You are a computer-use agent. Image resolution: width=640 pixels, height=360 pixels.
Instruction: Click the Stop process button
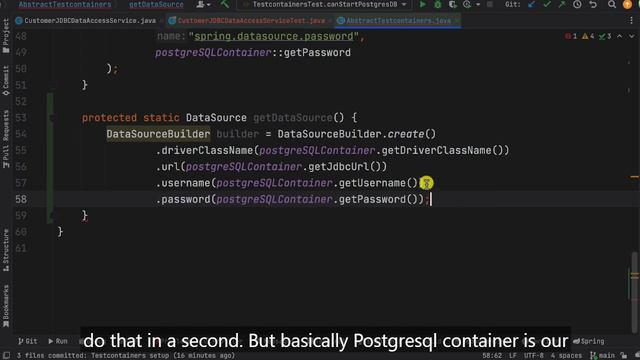pyautogui.click(x=490, y=4)
